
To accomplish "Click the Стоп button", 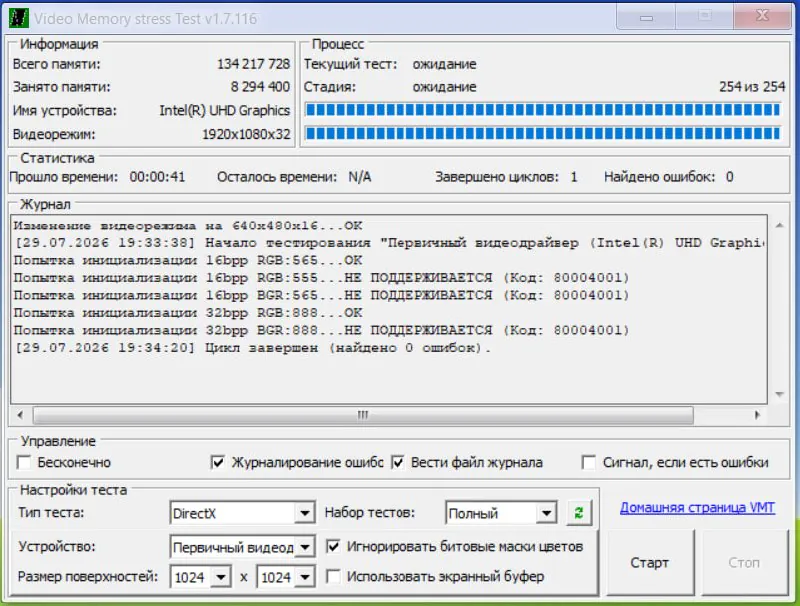I will point(744,563).
